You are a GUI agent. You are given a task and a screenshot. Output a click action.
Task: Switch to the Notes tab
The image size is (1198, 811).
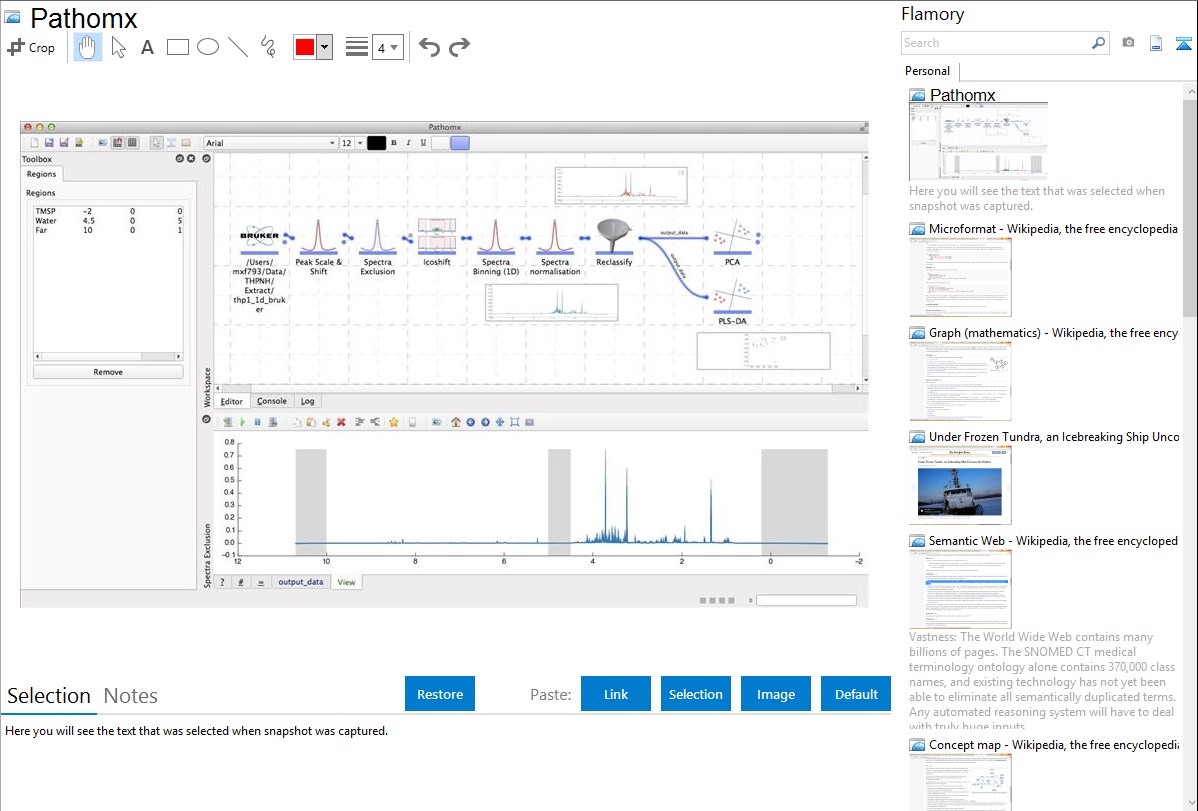pos(131,696)
